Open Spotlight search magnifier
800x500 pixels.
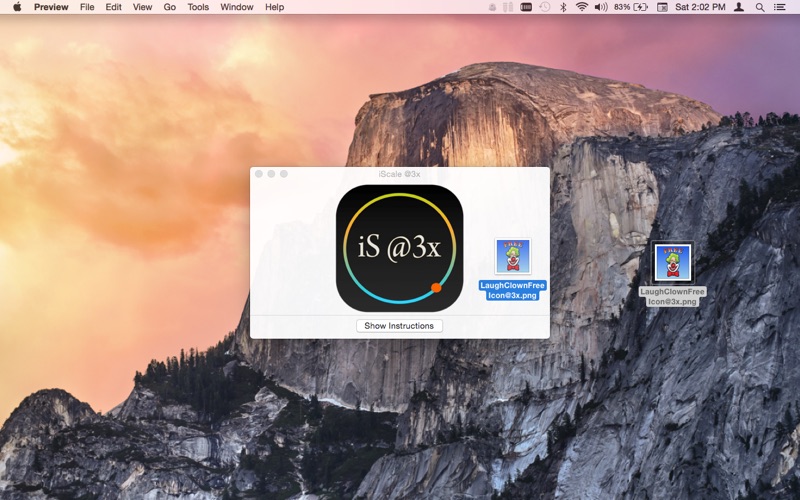point(760,7)
